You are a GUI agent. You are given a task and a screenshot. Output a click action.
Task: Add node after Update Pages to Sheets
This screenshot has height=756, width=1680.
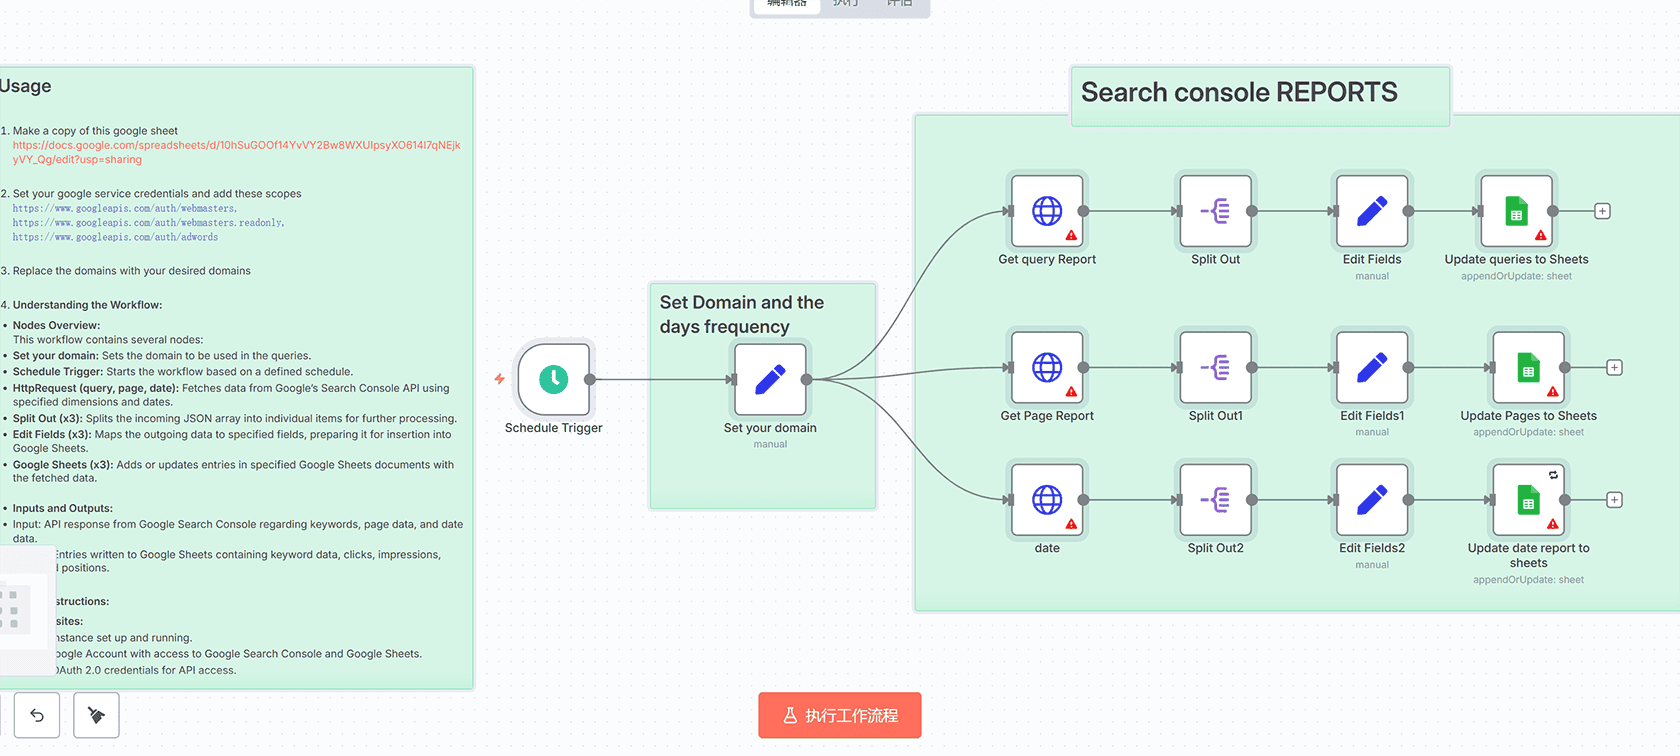click(x=1614, y=368)
